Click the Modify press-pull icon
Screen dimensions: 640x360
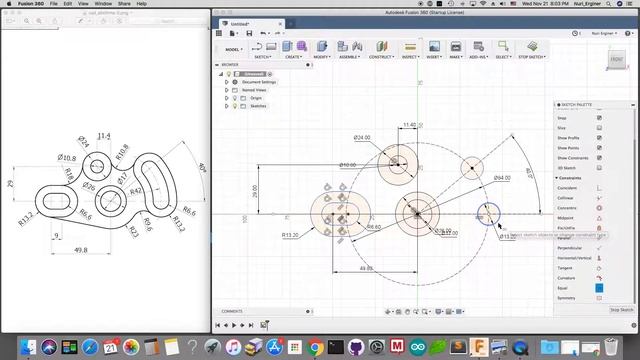pyautogui.click(x=322, y=47)
